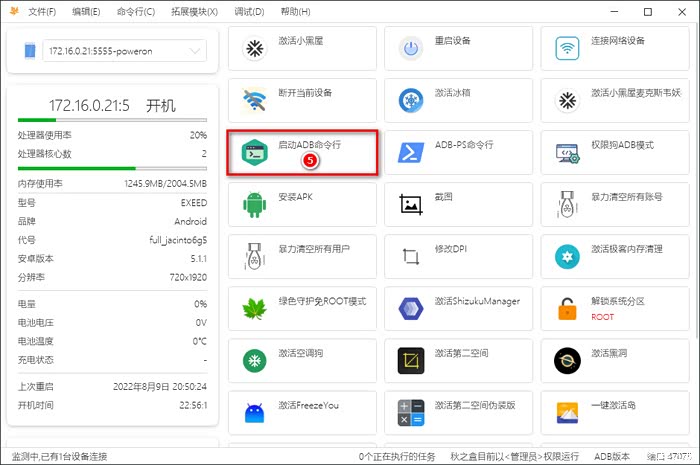Click the 启动ADB命令行 label
This screenshot has width=700, height=465.
tap(309, 145)
